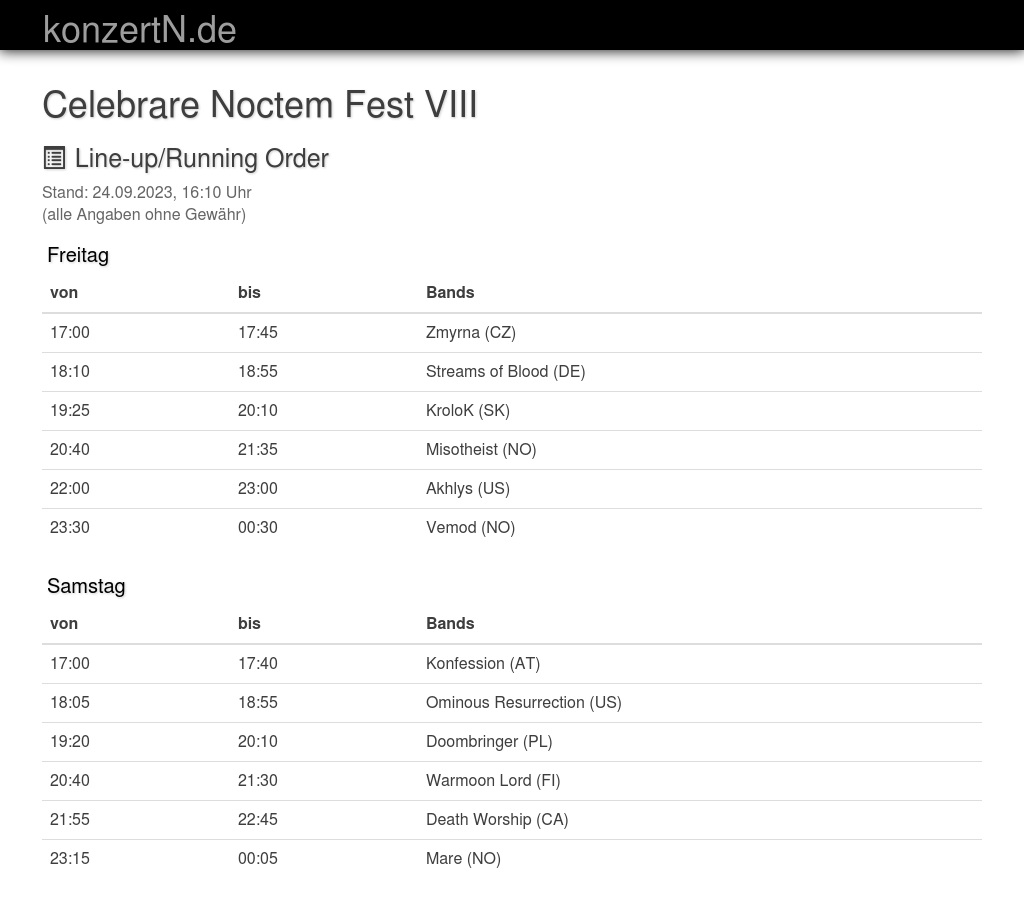Screen dimensions: 1024x898
Task: Click the von column header under Samstag
Action: (64, 623)
